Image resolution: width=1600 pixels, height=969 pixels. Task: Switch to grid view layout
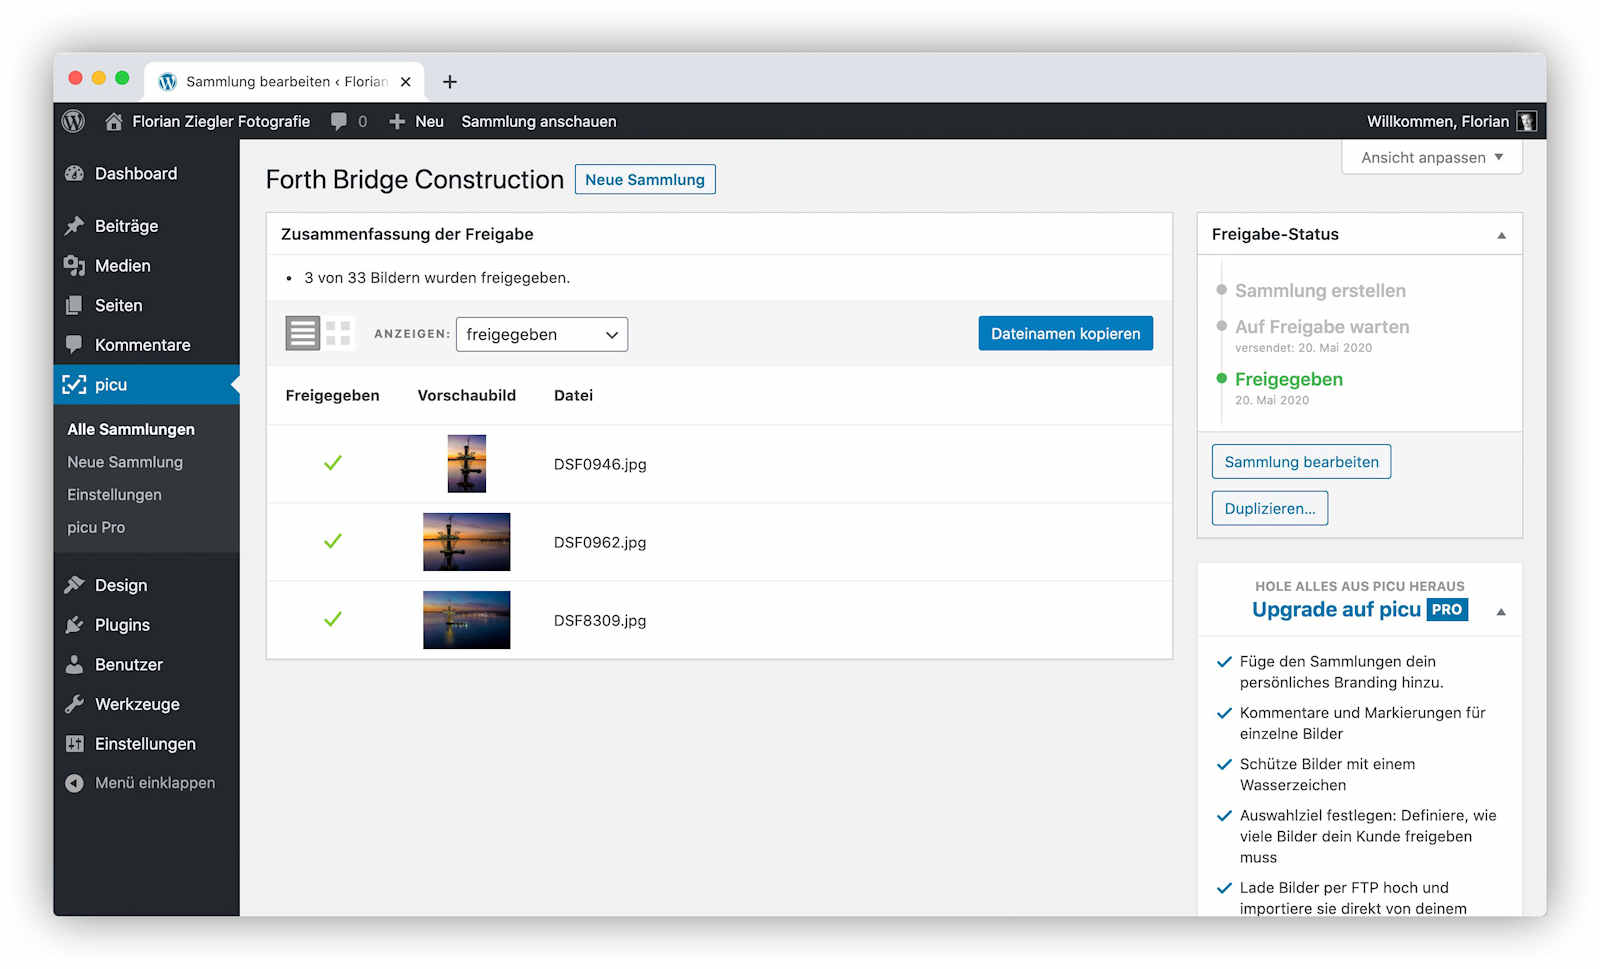[338, 333]
